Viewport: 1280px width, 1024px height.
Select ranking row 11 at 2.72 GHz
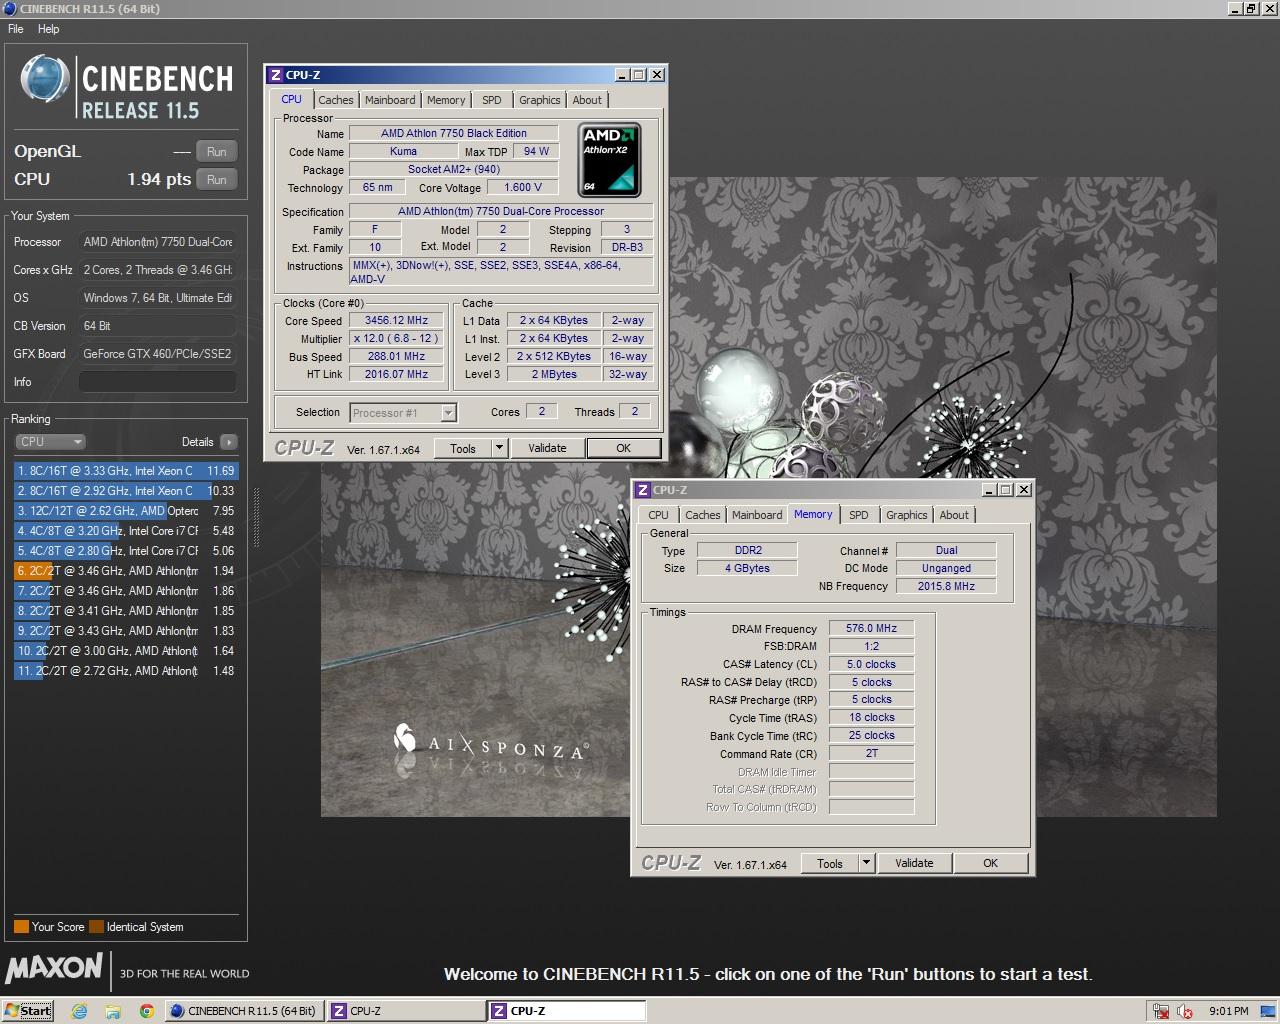click(126, 671)
